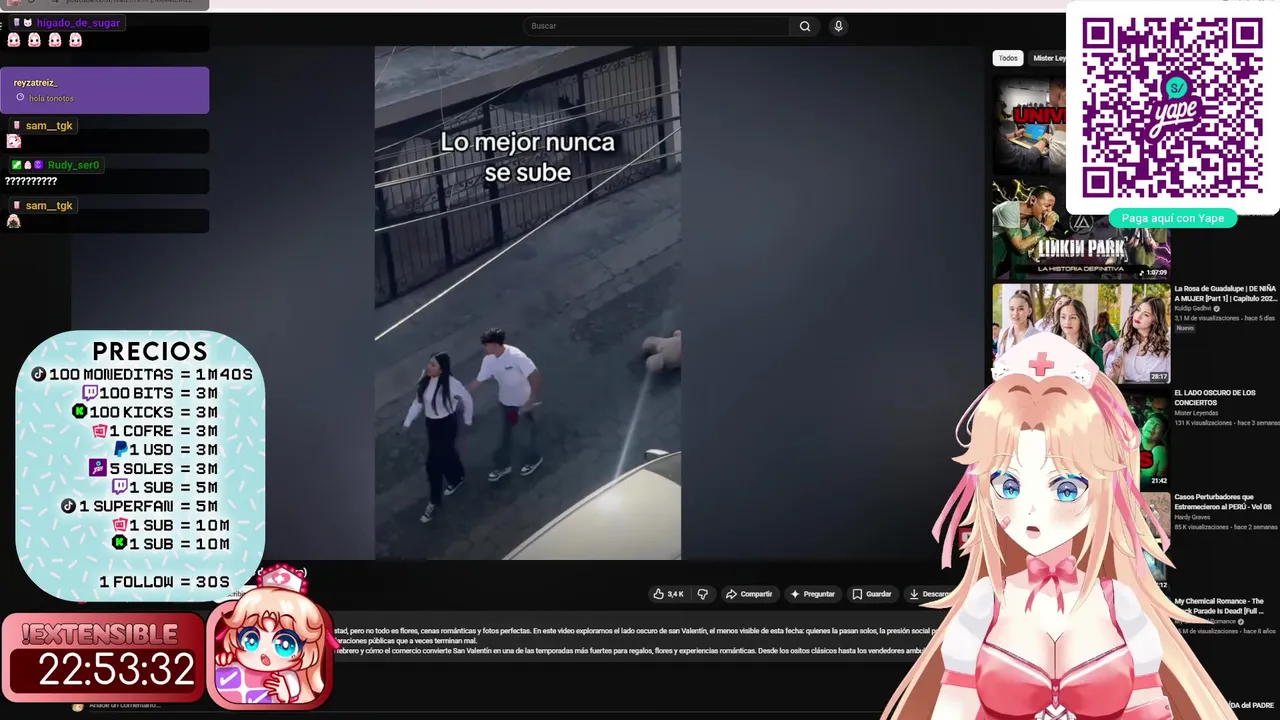
Task: Click title Casos Perturbadores que Estremecieron al PERÚ
Action: coord(1224,502)
